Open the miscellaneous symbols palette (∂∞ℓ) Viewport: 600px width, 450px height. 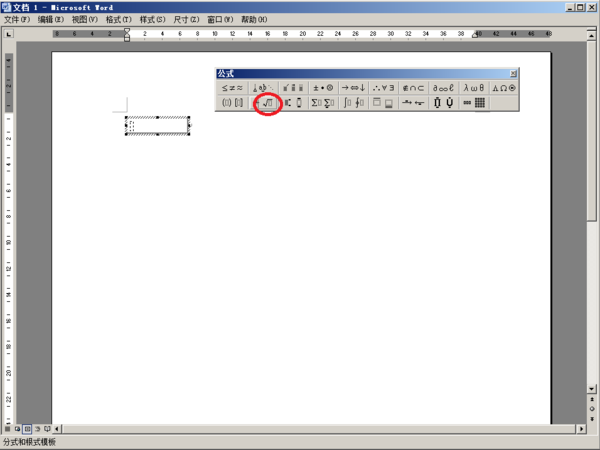[x=443, y=88]
